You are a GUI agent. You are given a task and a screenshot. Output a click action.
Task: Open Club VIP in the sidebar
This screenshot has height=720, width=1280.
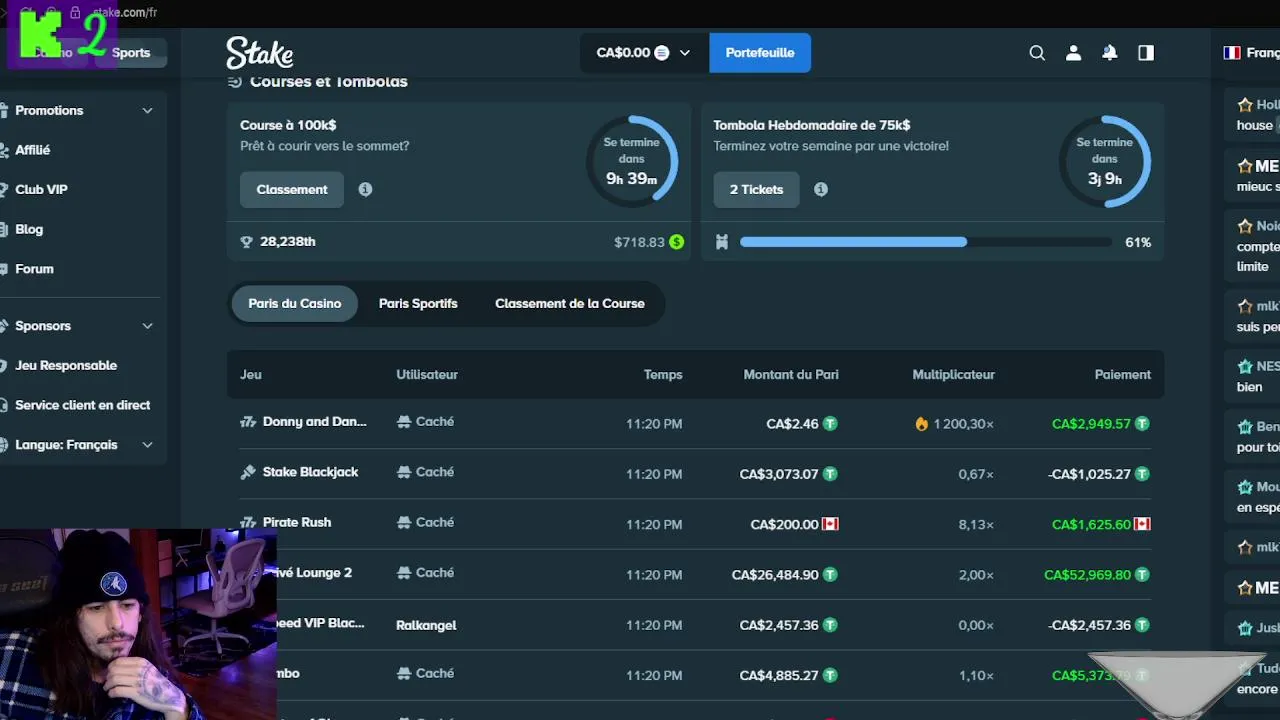click(41, 189)
